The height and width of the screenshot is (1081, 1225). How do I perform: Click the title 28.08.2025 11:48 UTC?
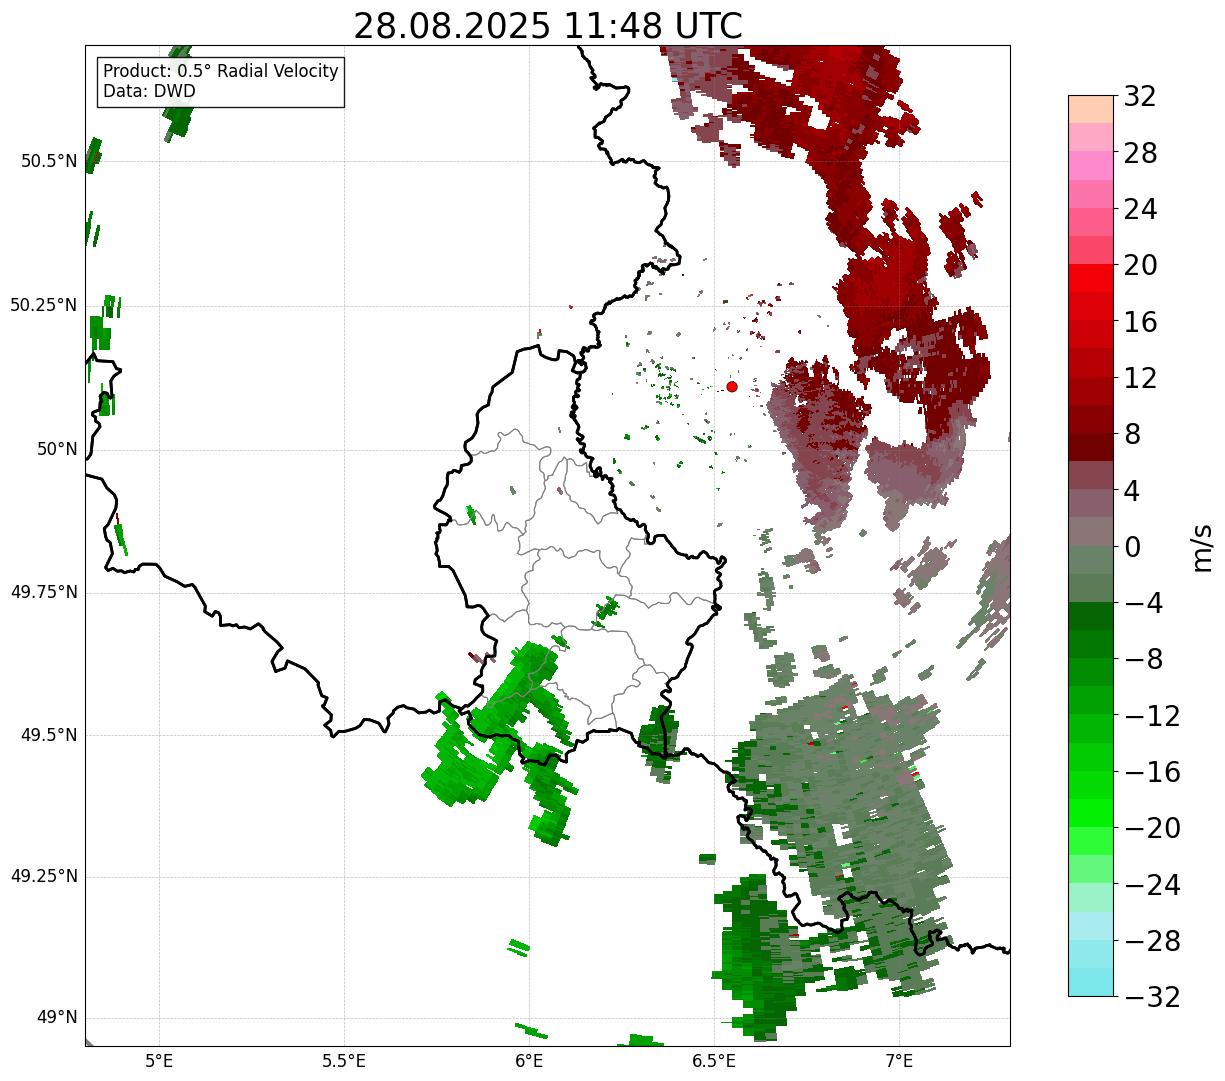pos(548,25)
